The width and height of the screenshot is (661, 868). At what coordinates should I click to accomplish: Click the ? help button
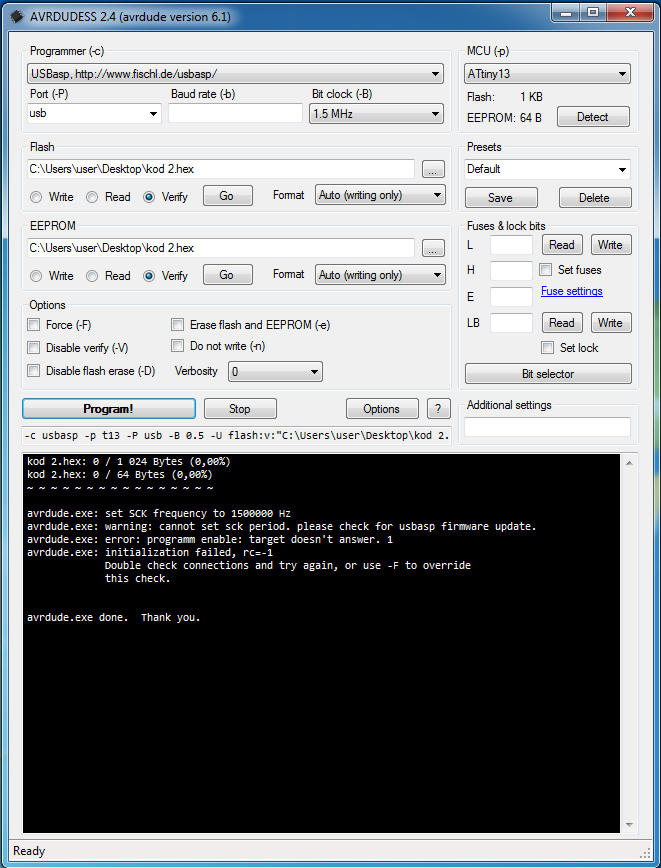pos(438,409)
